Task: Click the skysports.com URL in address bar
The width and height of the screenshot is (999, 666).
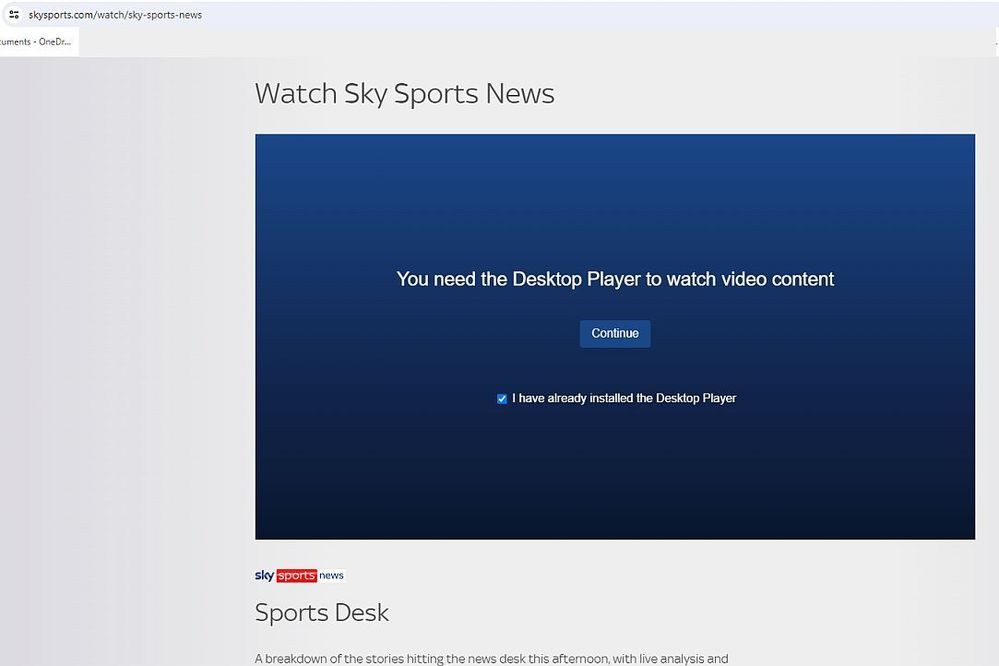Action: coord(115,15)
